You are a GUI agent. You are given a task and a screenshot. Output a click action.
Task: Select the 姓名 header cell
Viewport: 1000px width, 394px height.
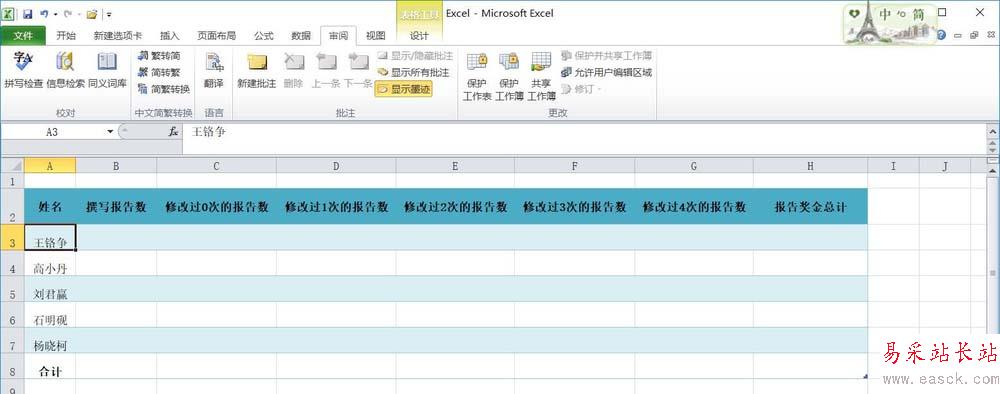click(x=50, y=207)
